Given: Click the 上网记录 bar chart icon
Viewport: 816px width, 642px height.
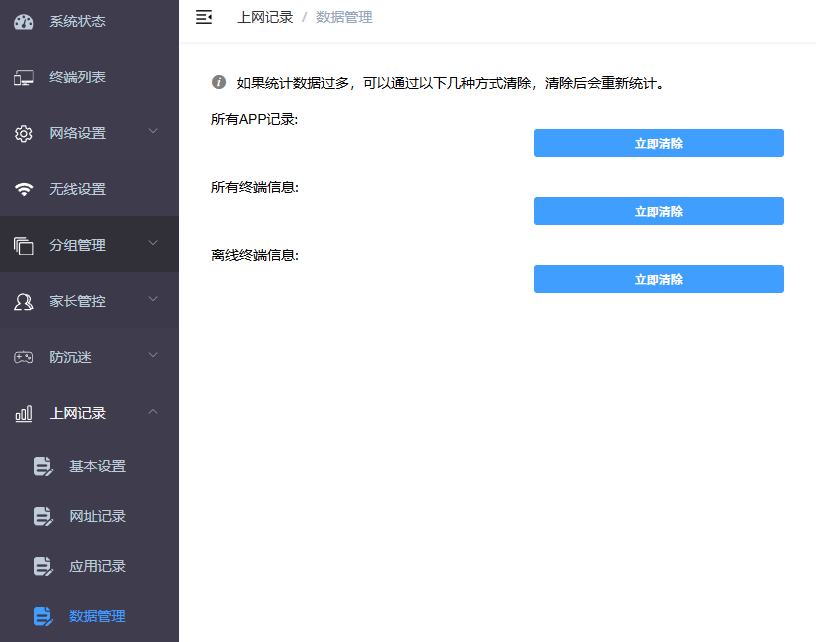Looking at the screenshot, I should (24, 413).
